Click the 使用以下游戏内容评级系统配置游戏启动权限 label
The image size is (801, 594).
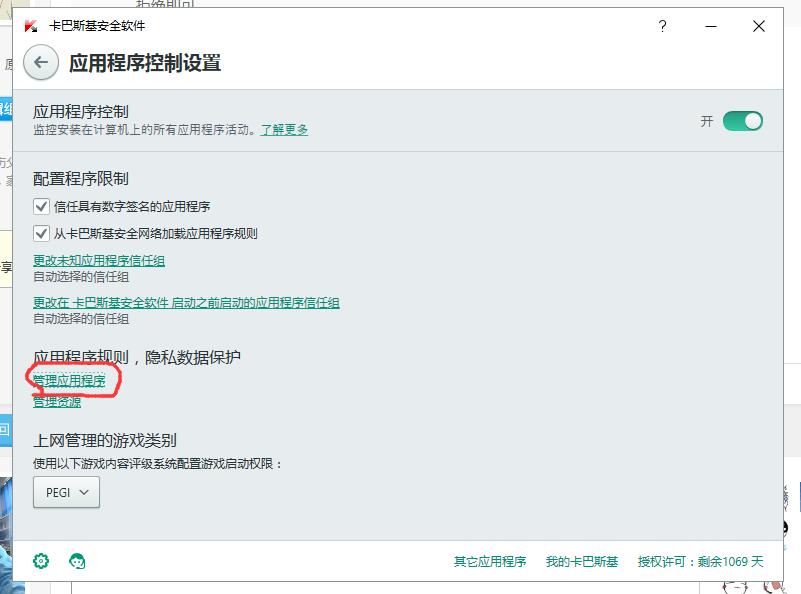[157, 464]
